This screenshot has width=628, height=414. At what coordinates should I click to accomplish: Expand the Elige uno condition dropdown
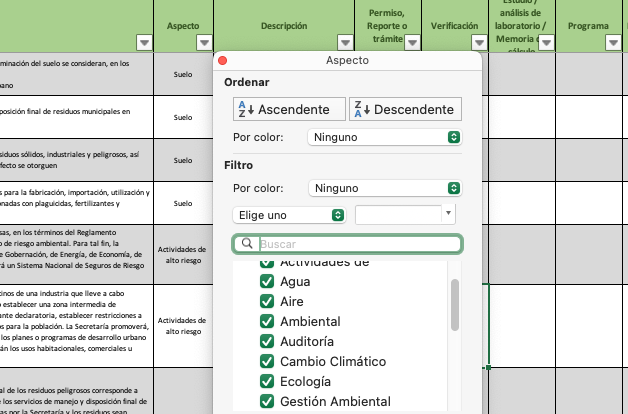coord(289,215)
